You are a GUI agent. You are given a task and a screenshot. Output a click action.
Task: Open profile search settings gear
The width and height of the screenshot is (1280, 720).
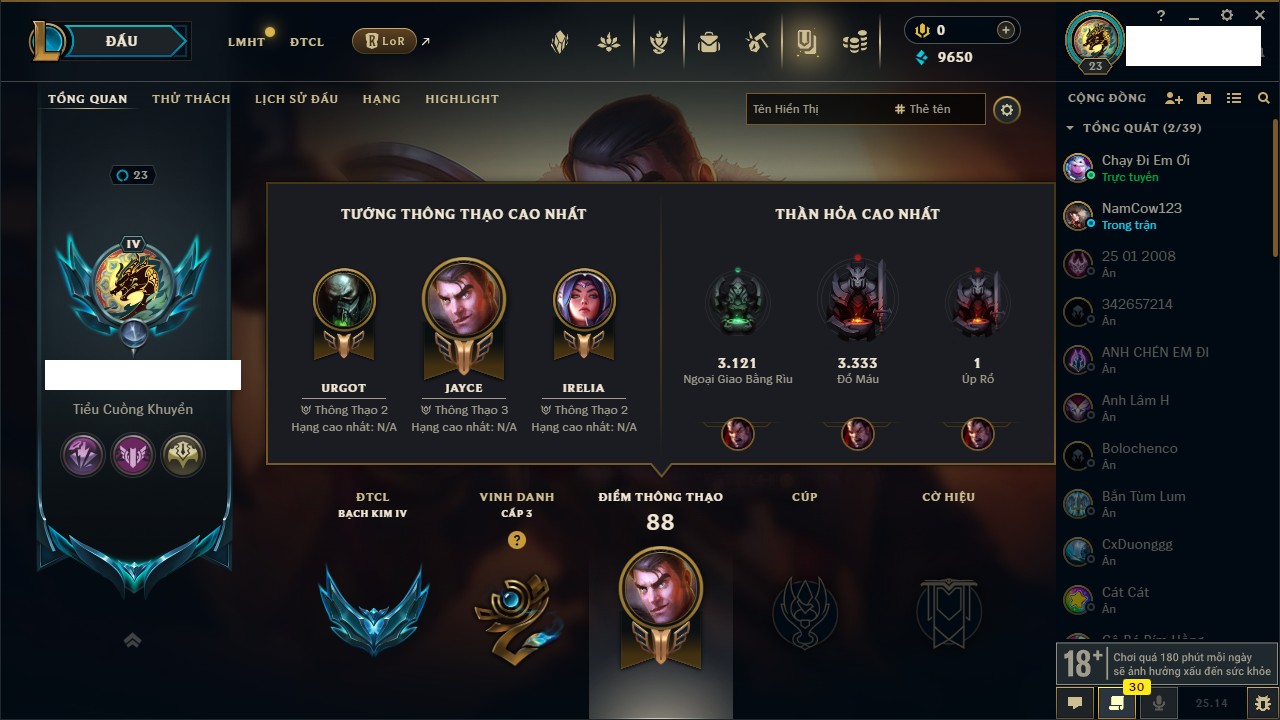1007,109
